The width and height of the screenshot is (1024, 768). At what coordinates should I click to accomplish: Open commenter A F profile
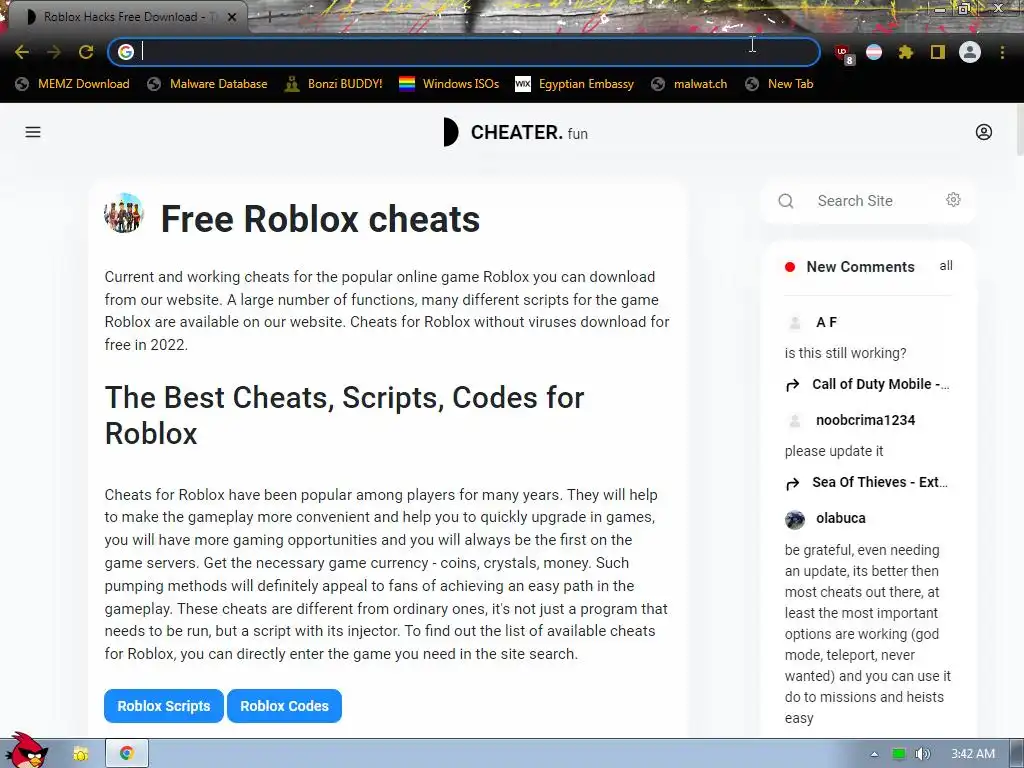pos(826,322)
